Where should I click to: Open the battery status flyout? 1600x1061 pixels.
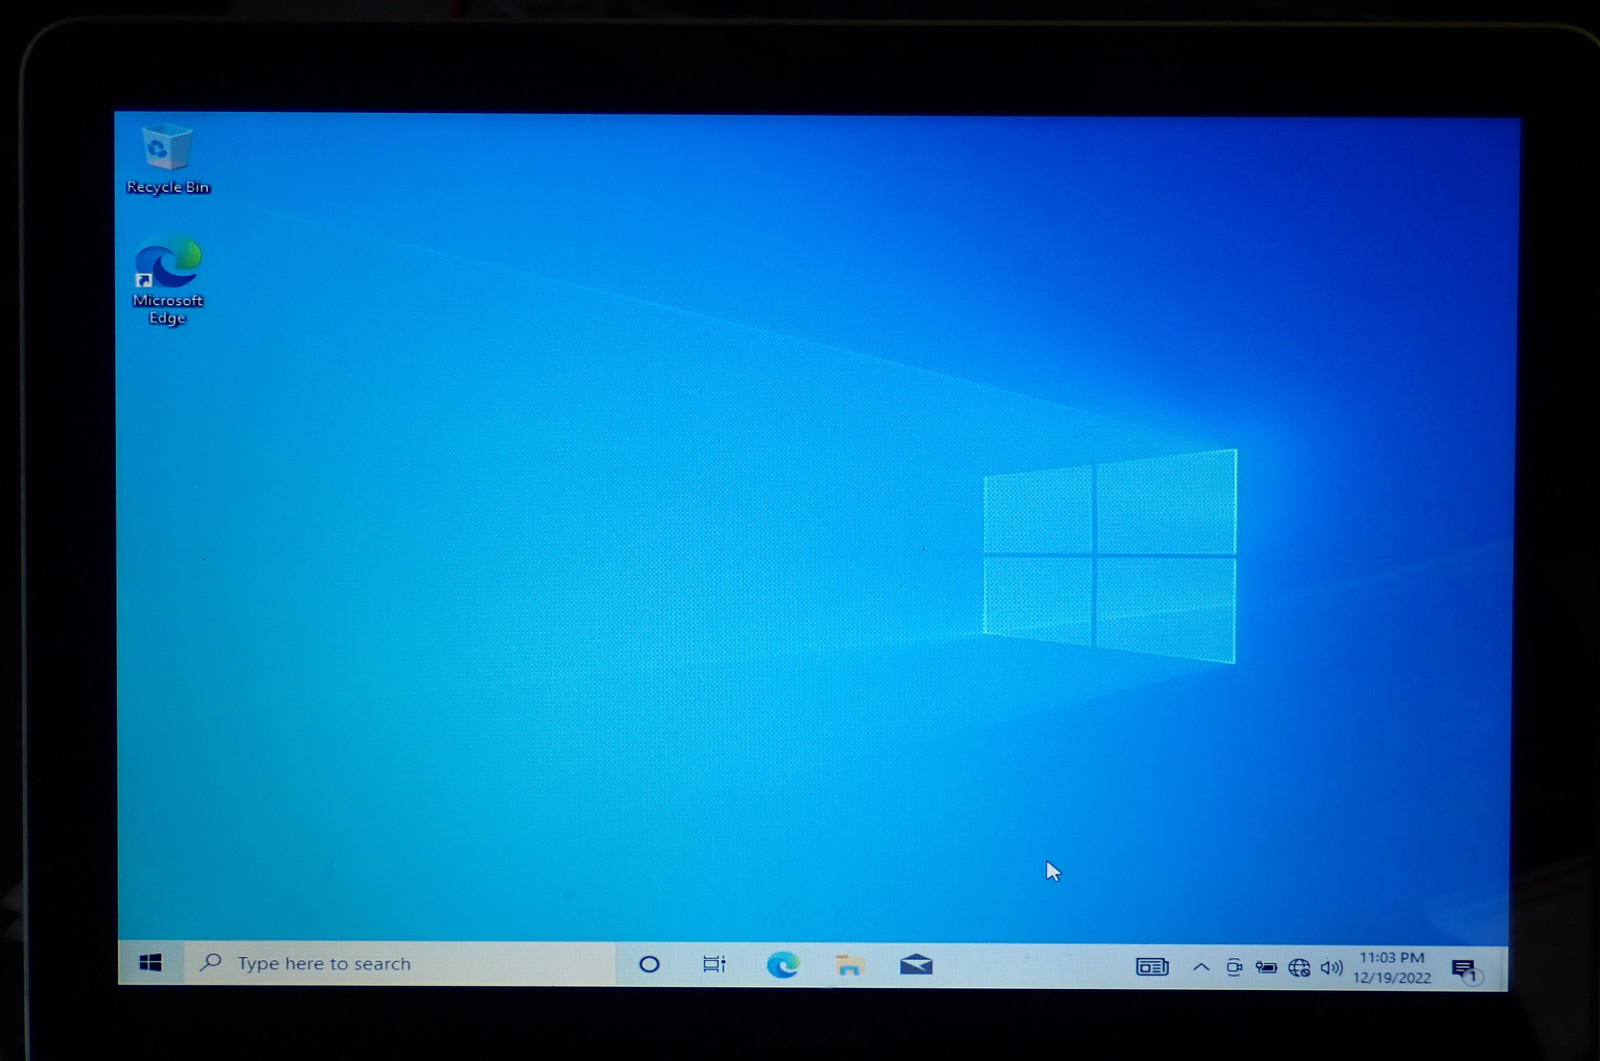[x=1266, y=967]
